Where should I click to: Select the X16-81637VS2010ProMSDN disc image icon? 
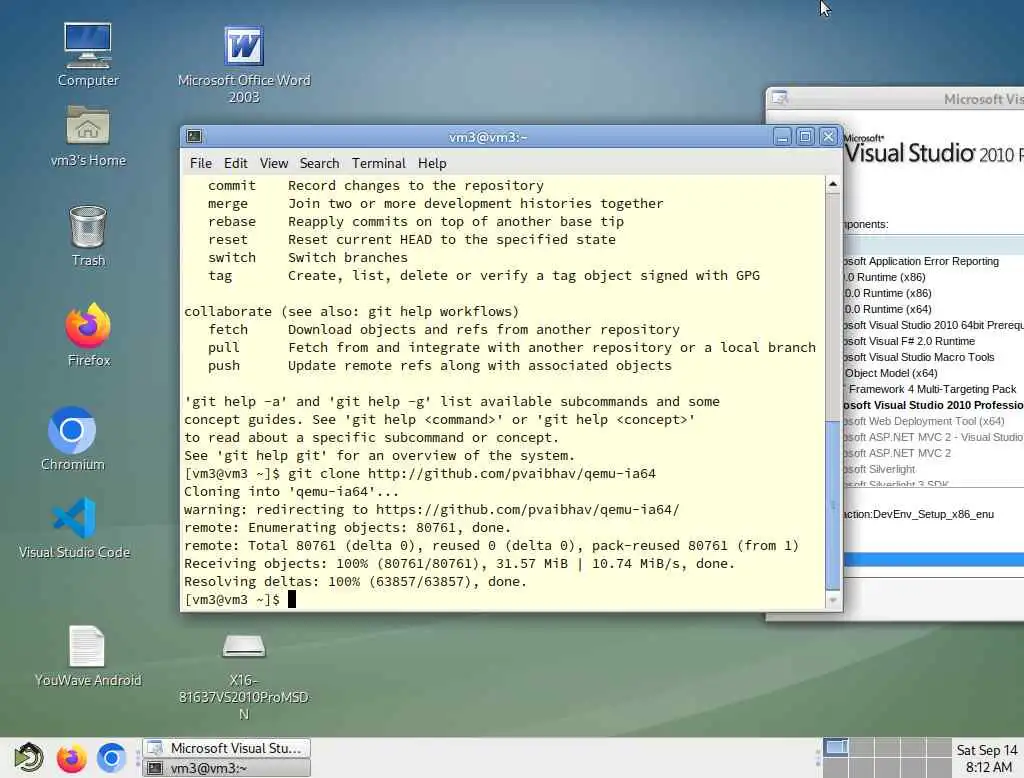coord(244,677)
